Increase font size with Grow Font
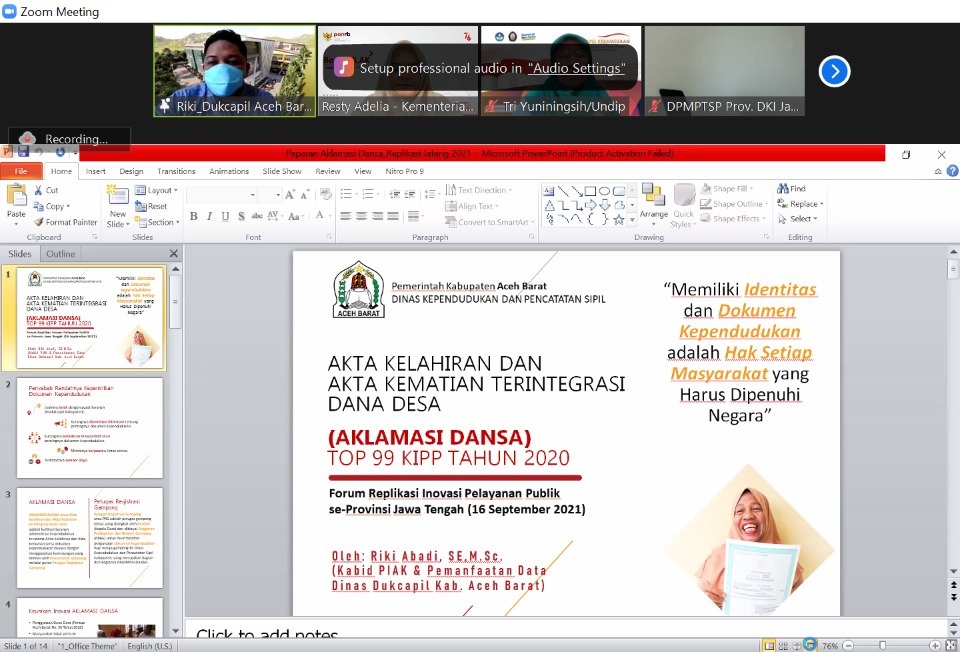This screenshot has height=652, width=962. click(x=290, y=194)
